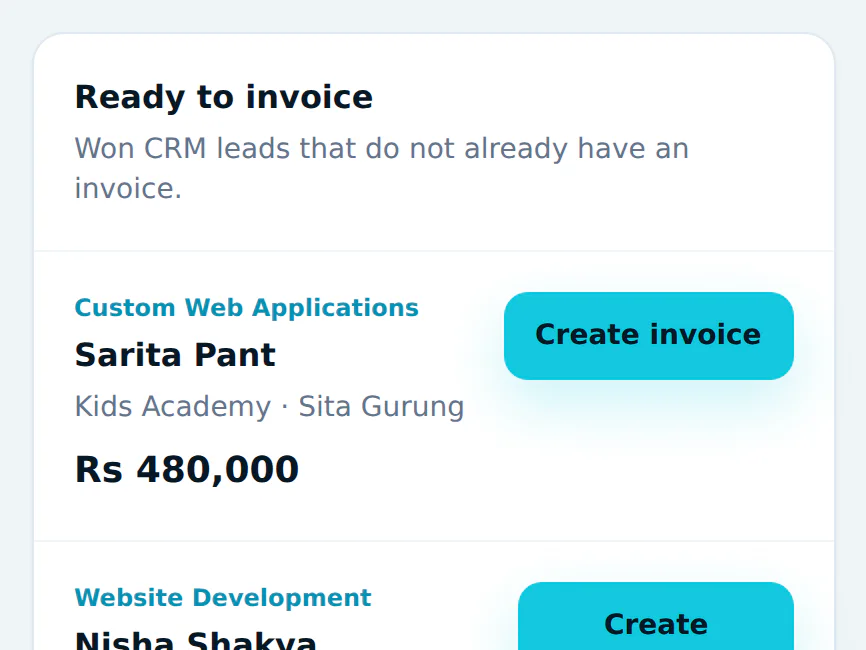Click the name Sarita Pant

pyautogui.click(x=175, y=355)
